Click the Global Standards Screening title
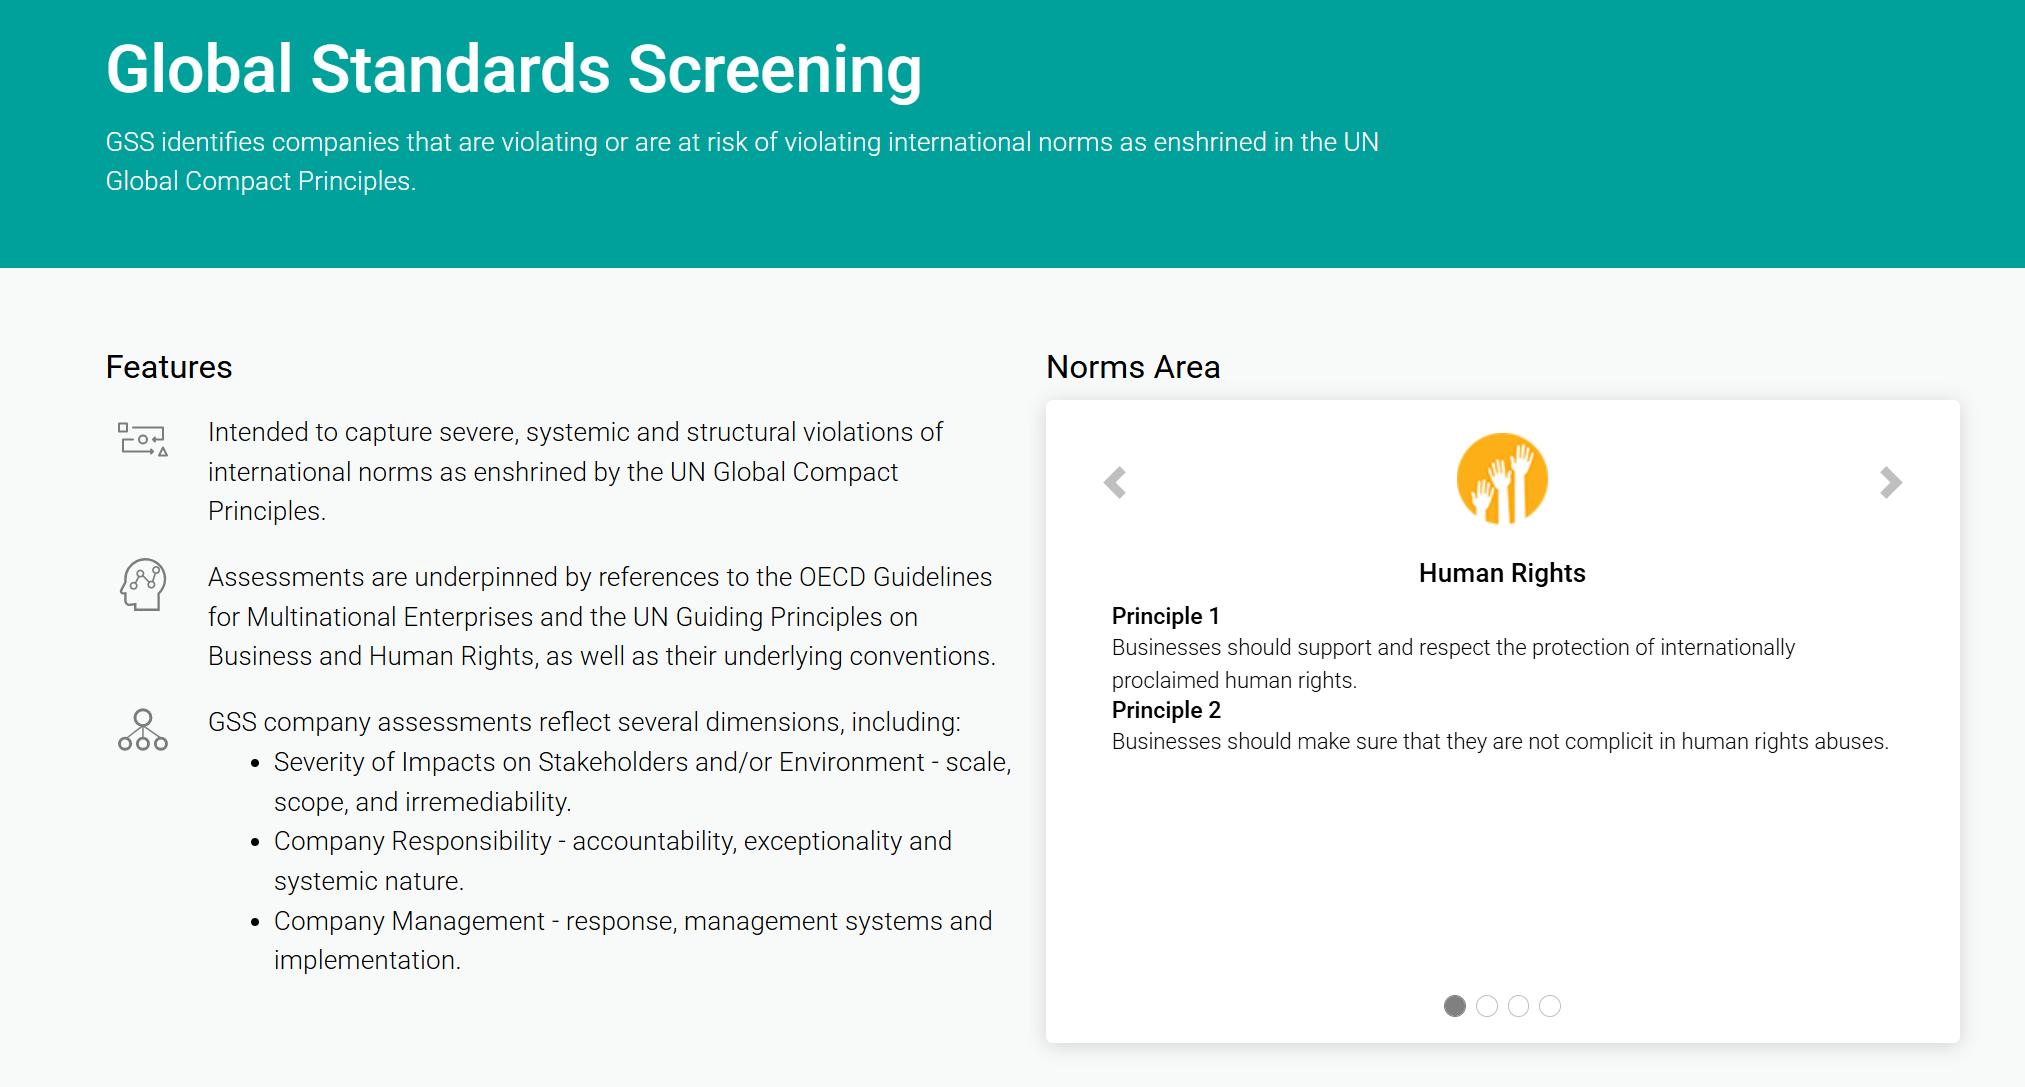Screen dimensions: 2025x1087 click(x=513, y=70)
